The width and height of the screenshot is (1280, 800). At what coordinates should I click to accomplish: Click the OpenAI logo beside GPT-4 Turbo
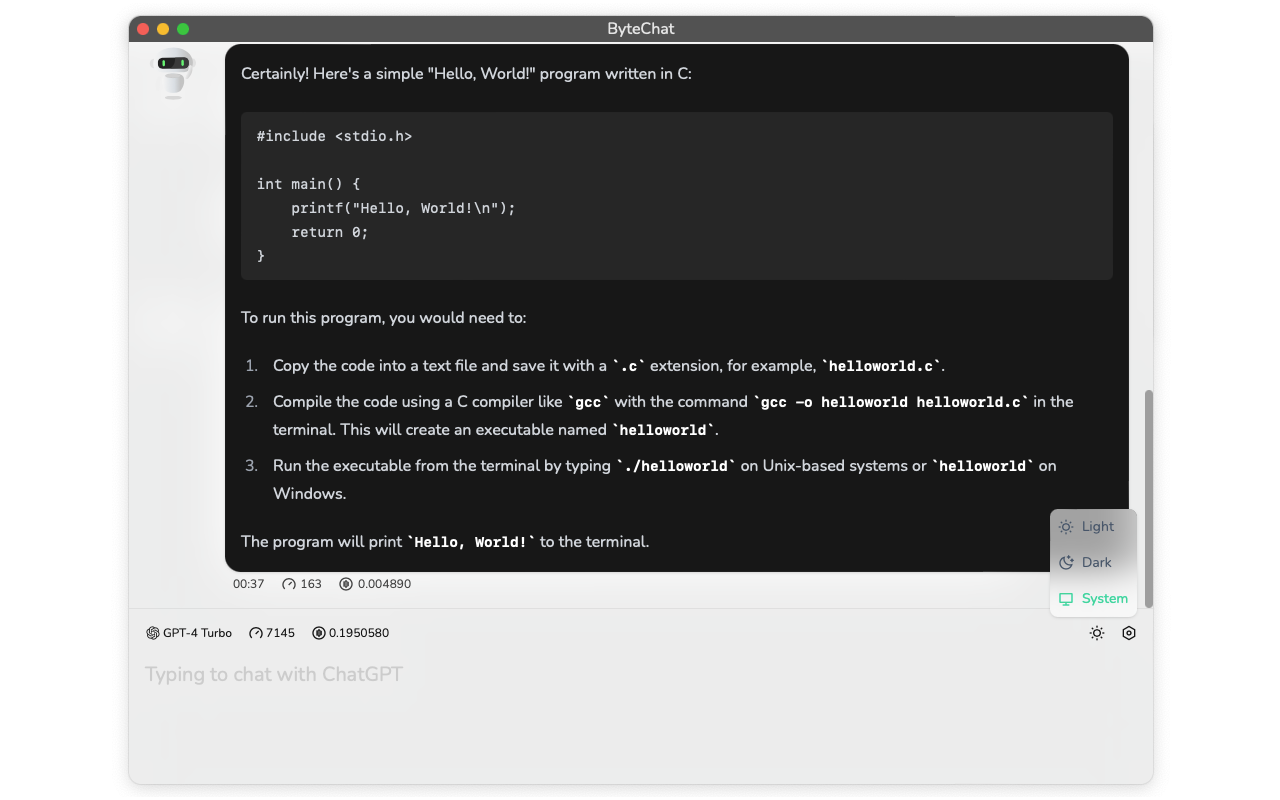(153, 633)
